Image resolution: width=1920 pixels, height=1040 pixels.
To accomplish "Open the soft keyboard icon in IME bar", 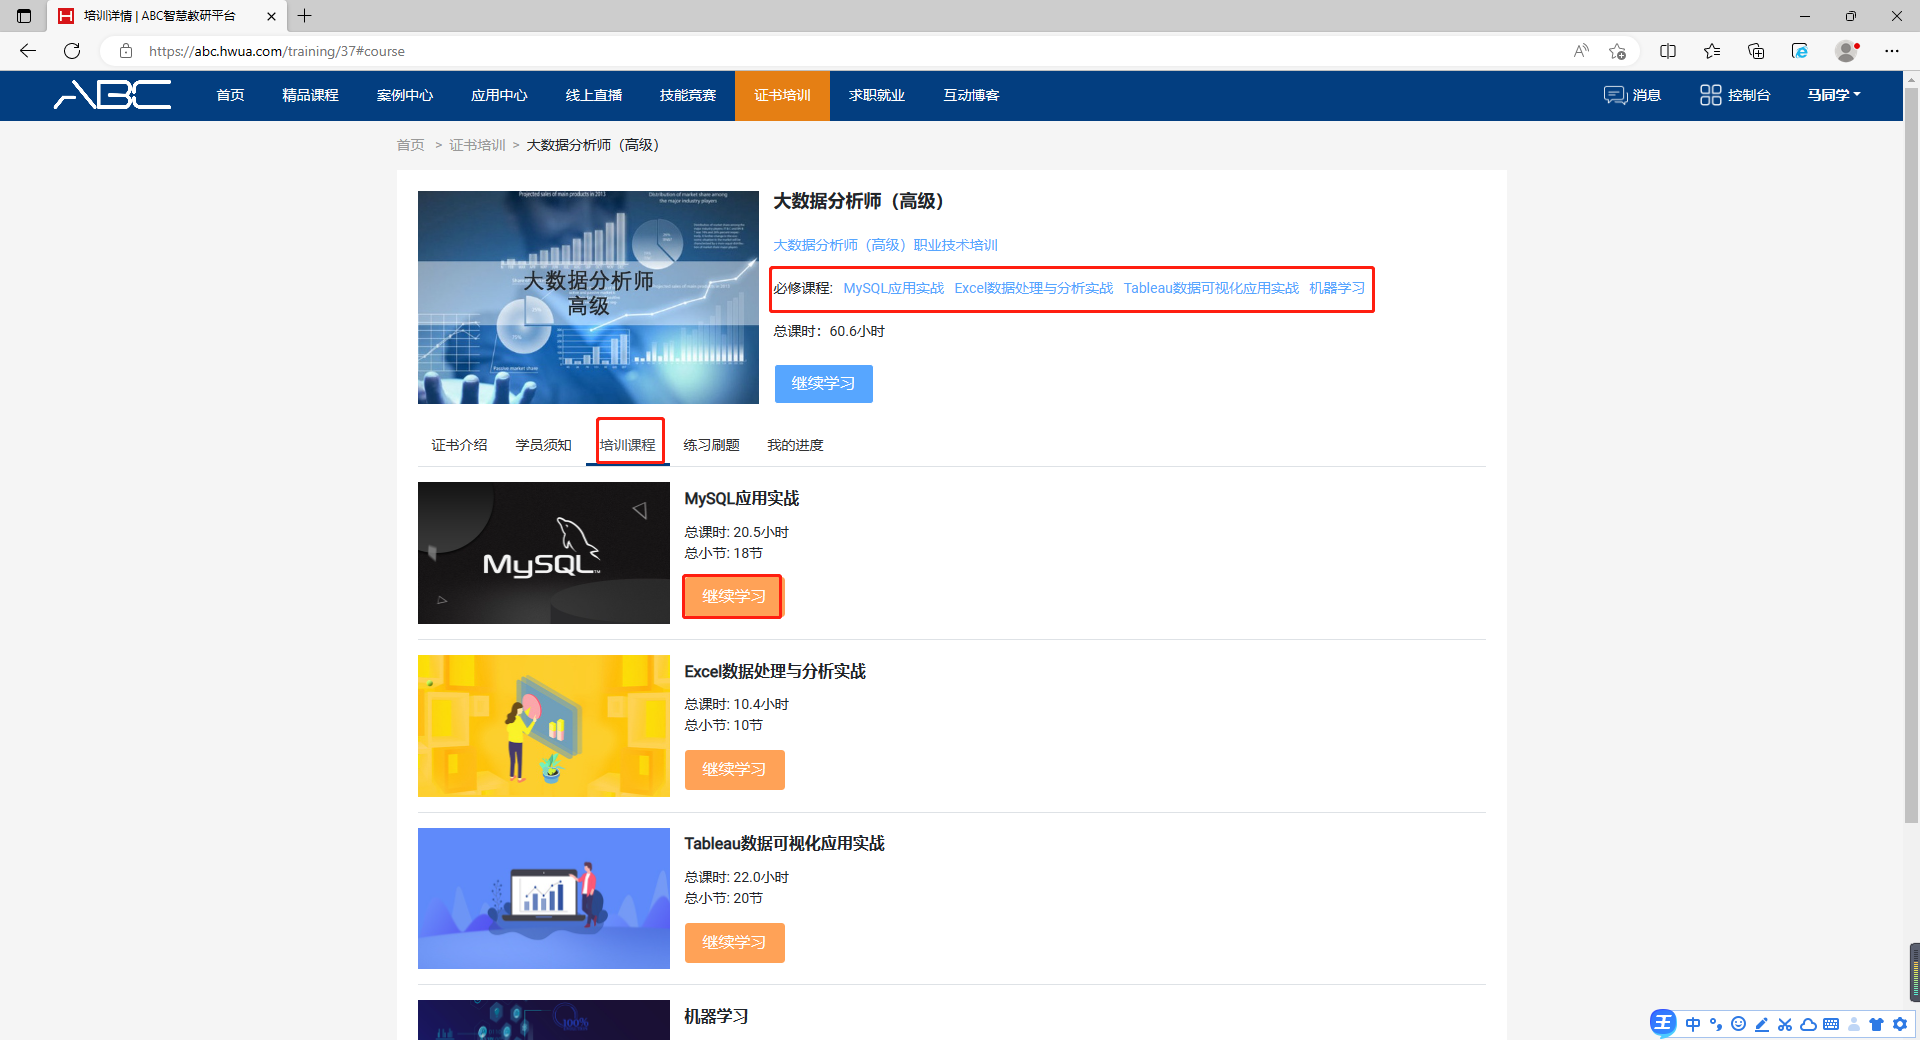I will click(x=1831, y=1024).
